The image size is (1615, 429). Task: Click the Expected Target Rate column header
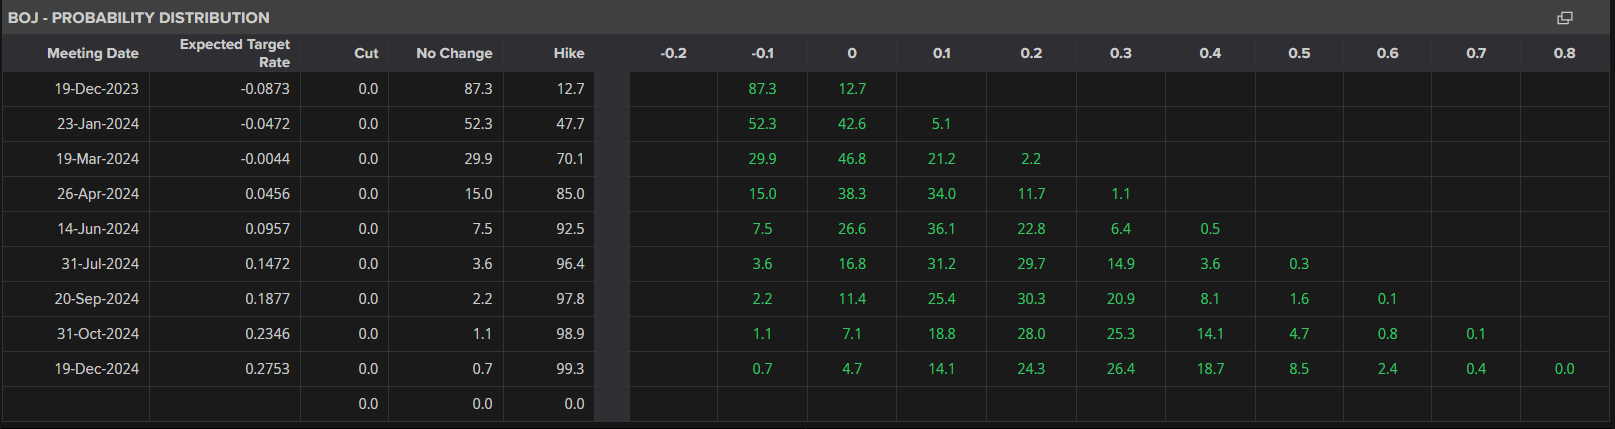(x=235, y=53)
